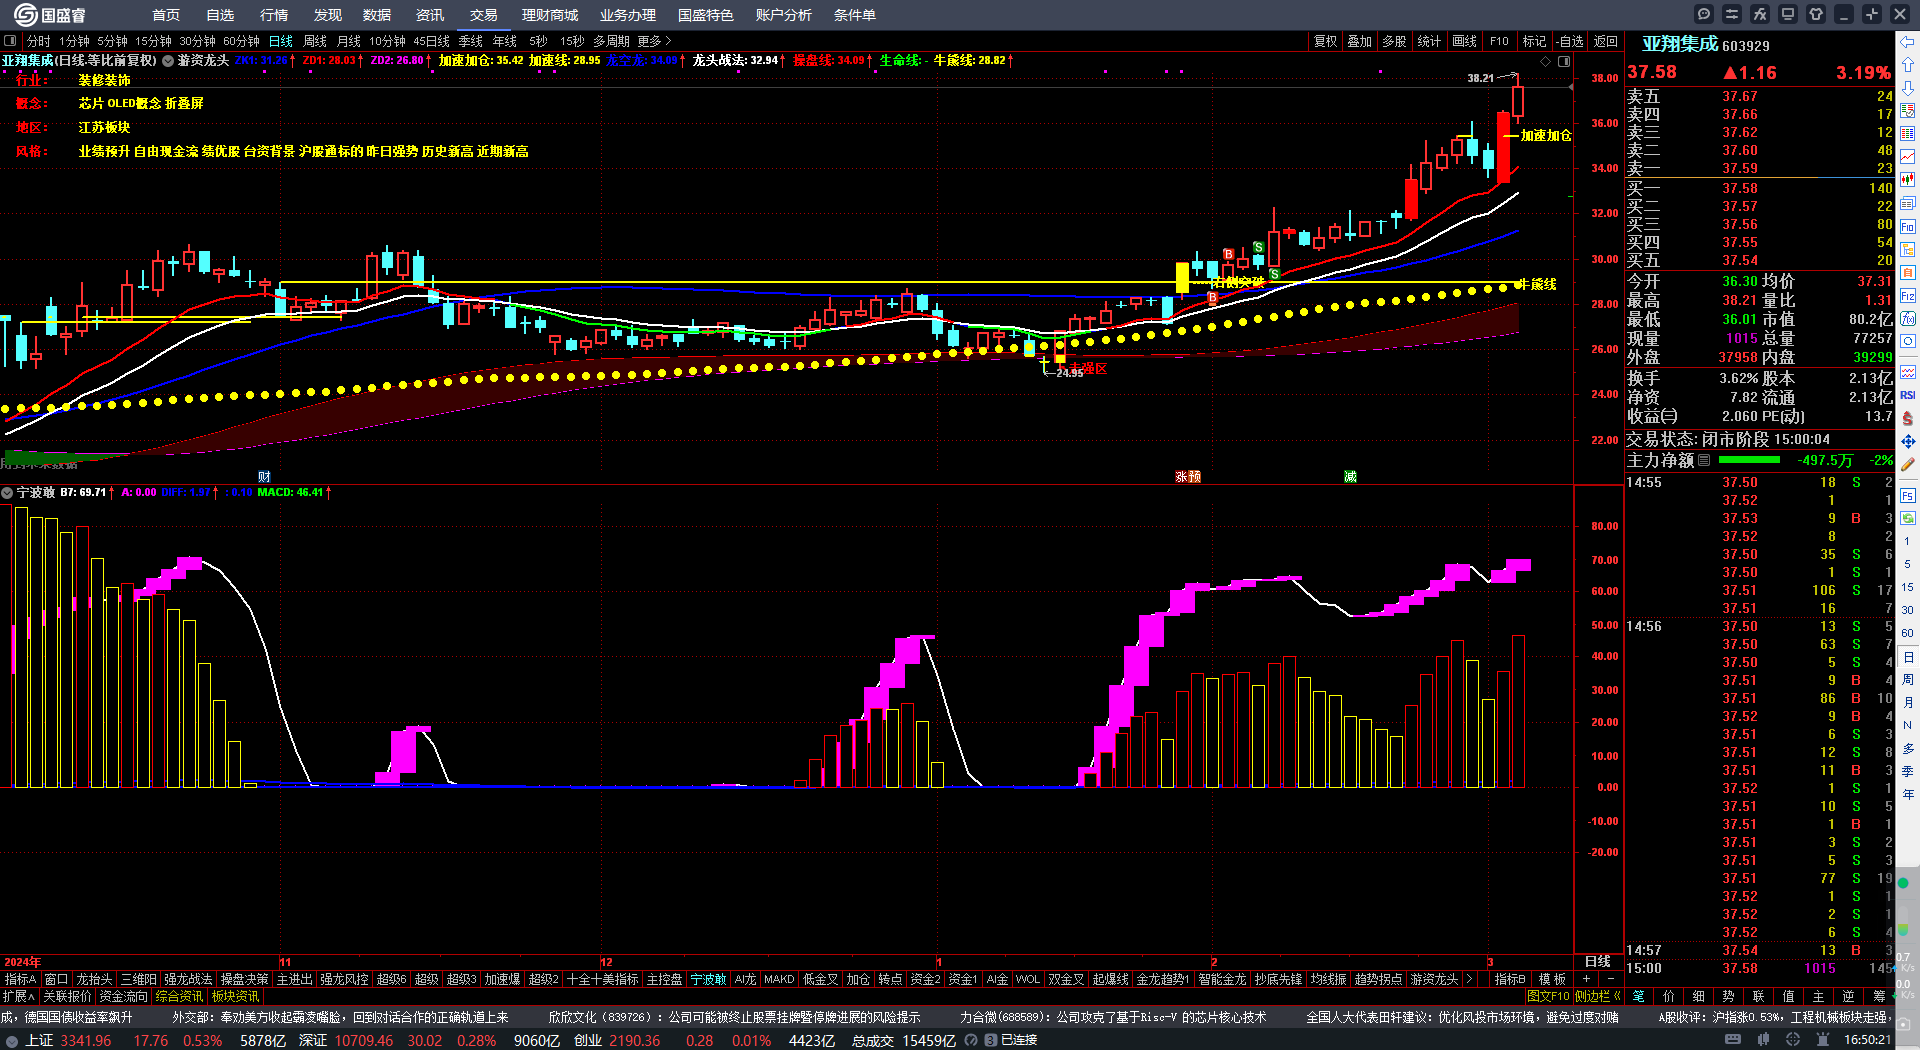The height and width of the screenshot is (1050, 1920).
Task: Click the 模板 template button
Action: (1552, 979)
